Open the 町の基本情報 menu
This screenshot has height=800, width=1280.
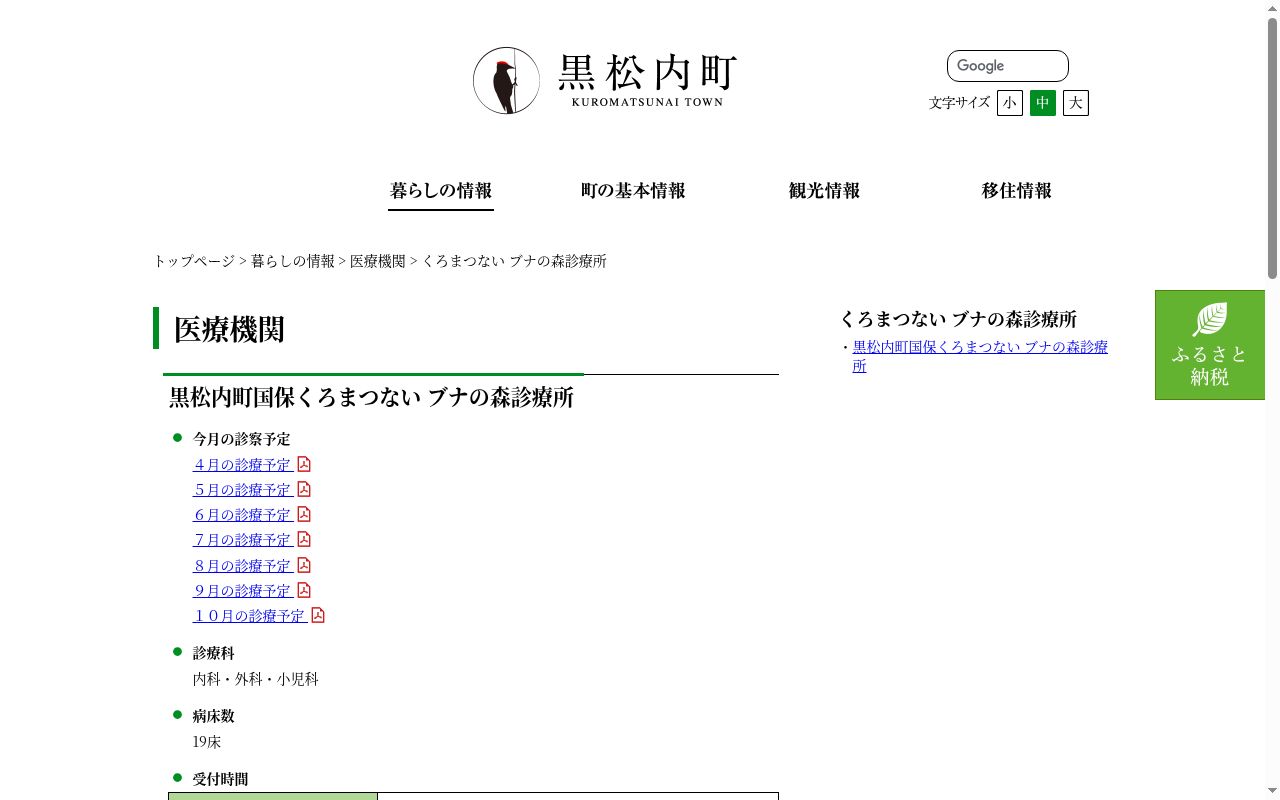(633, 191)
